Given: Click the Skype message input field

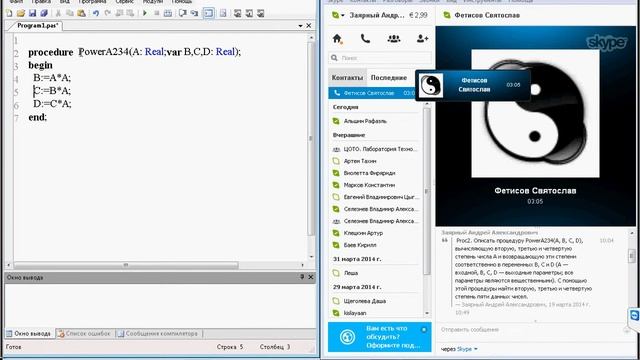Looking at the screenshot, I should 531,330.
